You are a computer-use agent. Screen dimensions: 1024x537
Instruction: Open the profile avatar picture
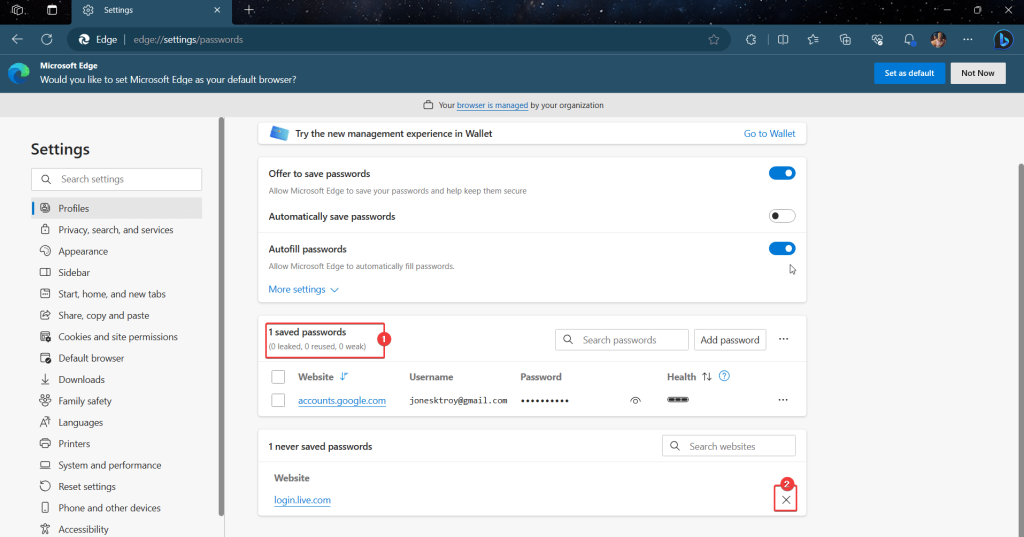pyautogui.click(x=938, y=40)
